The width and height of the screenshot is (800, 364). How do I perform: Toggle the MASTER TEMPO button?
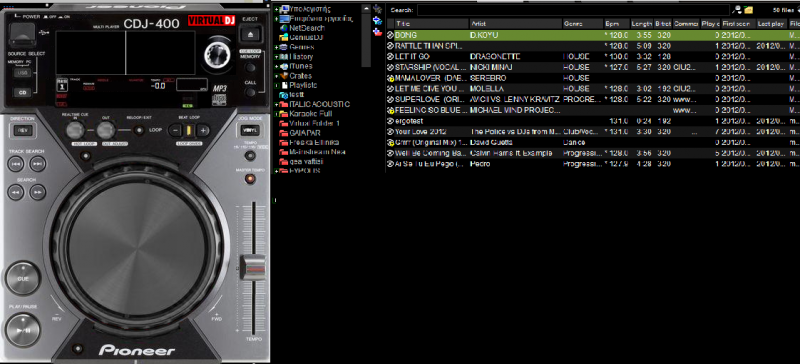coord(250,179)
